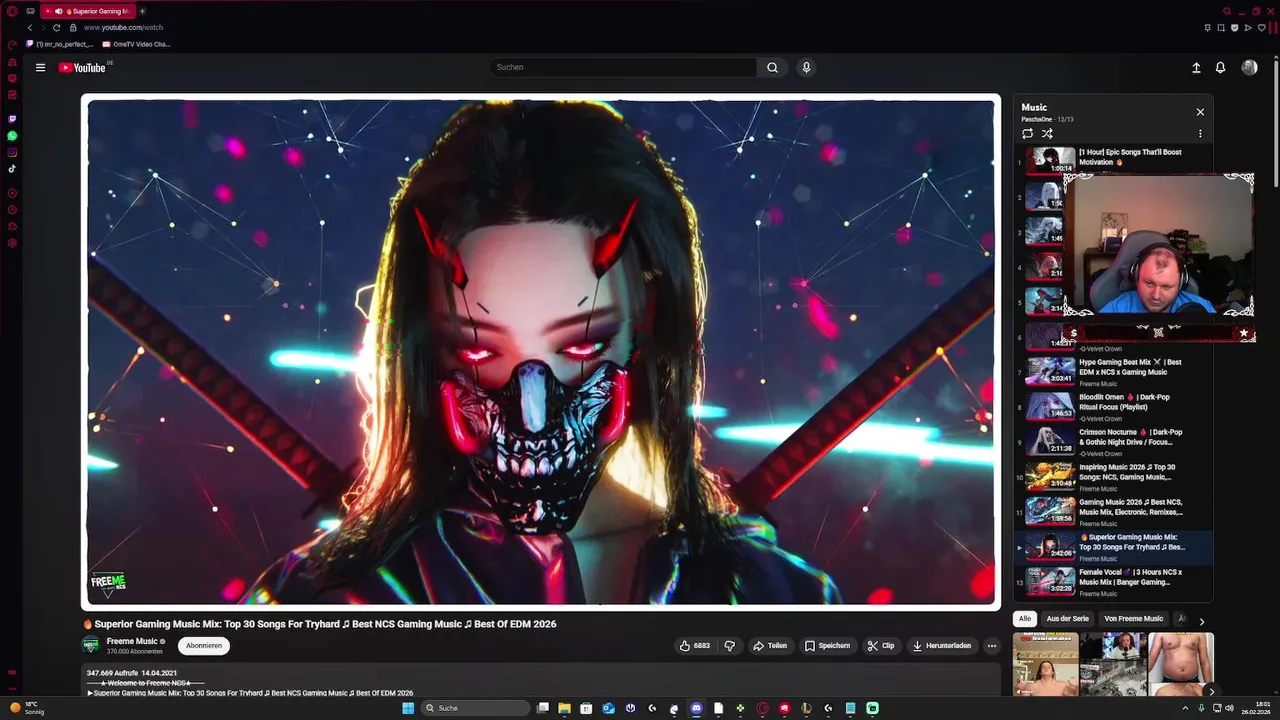The image size is (1280, 720).
Task: Open YouTube notifications bell
Action: 1220,68
